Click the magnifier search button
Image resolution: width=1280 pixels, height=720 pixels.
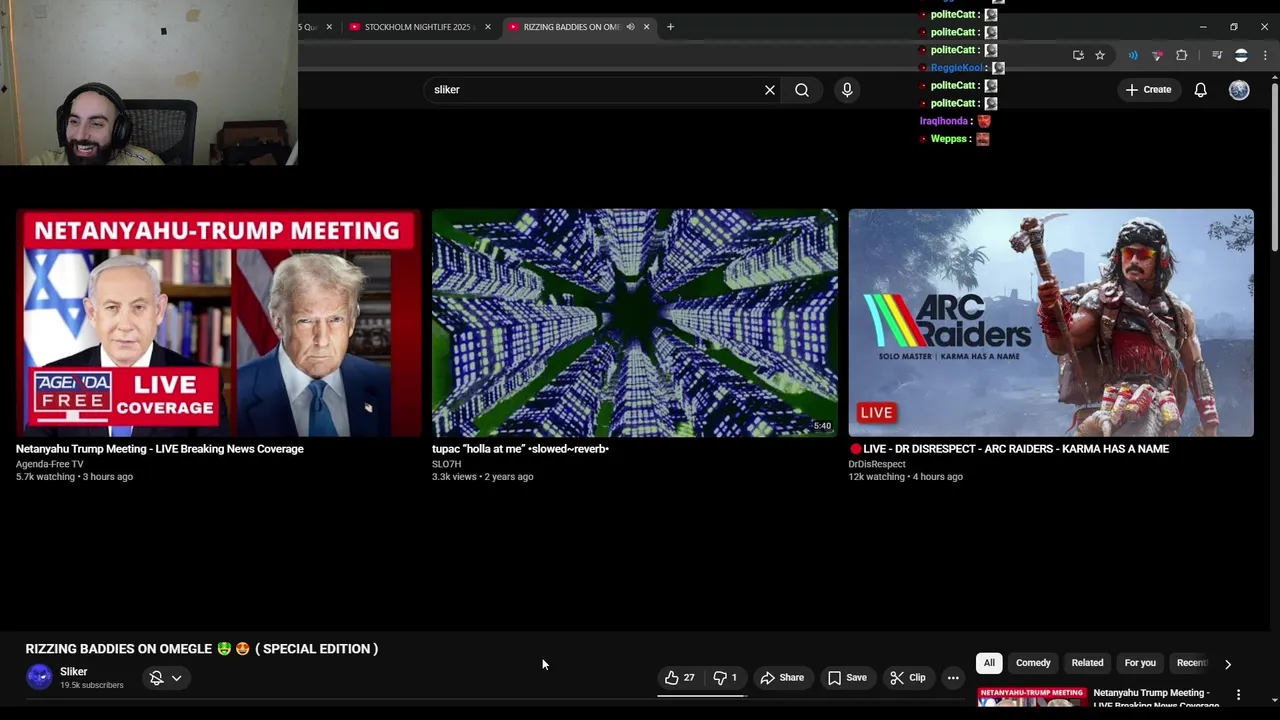click(802, 90)
